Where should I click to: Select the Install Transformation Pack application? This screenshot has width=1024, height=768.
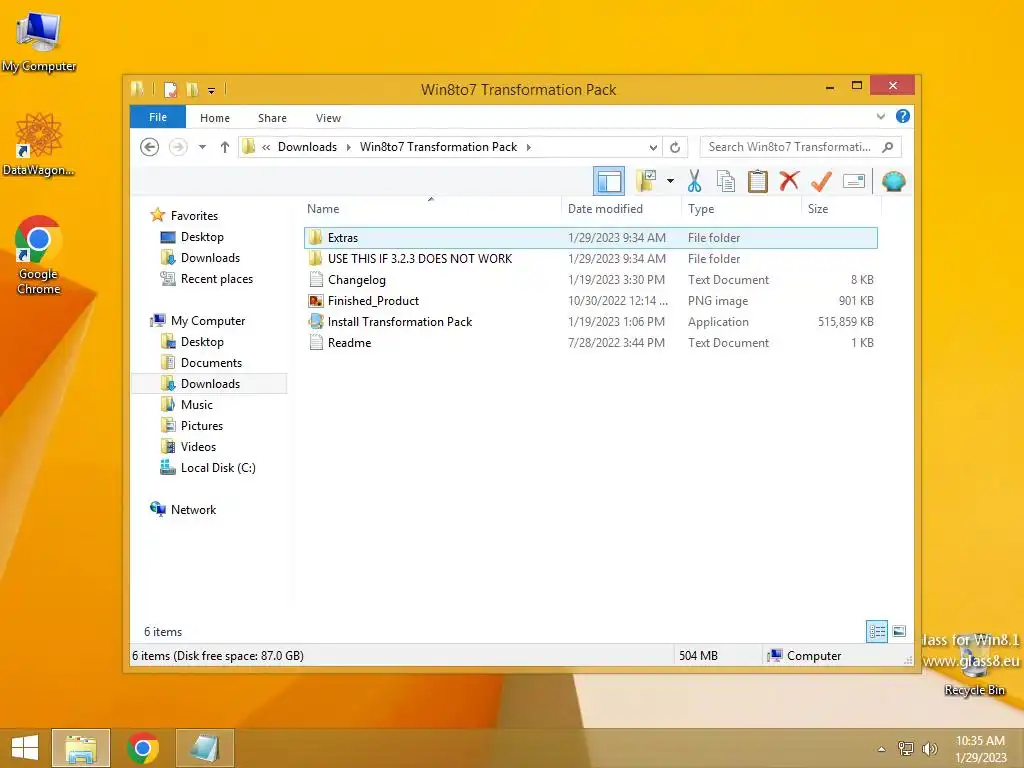(590, 321)
